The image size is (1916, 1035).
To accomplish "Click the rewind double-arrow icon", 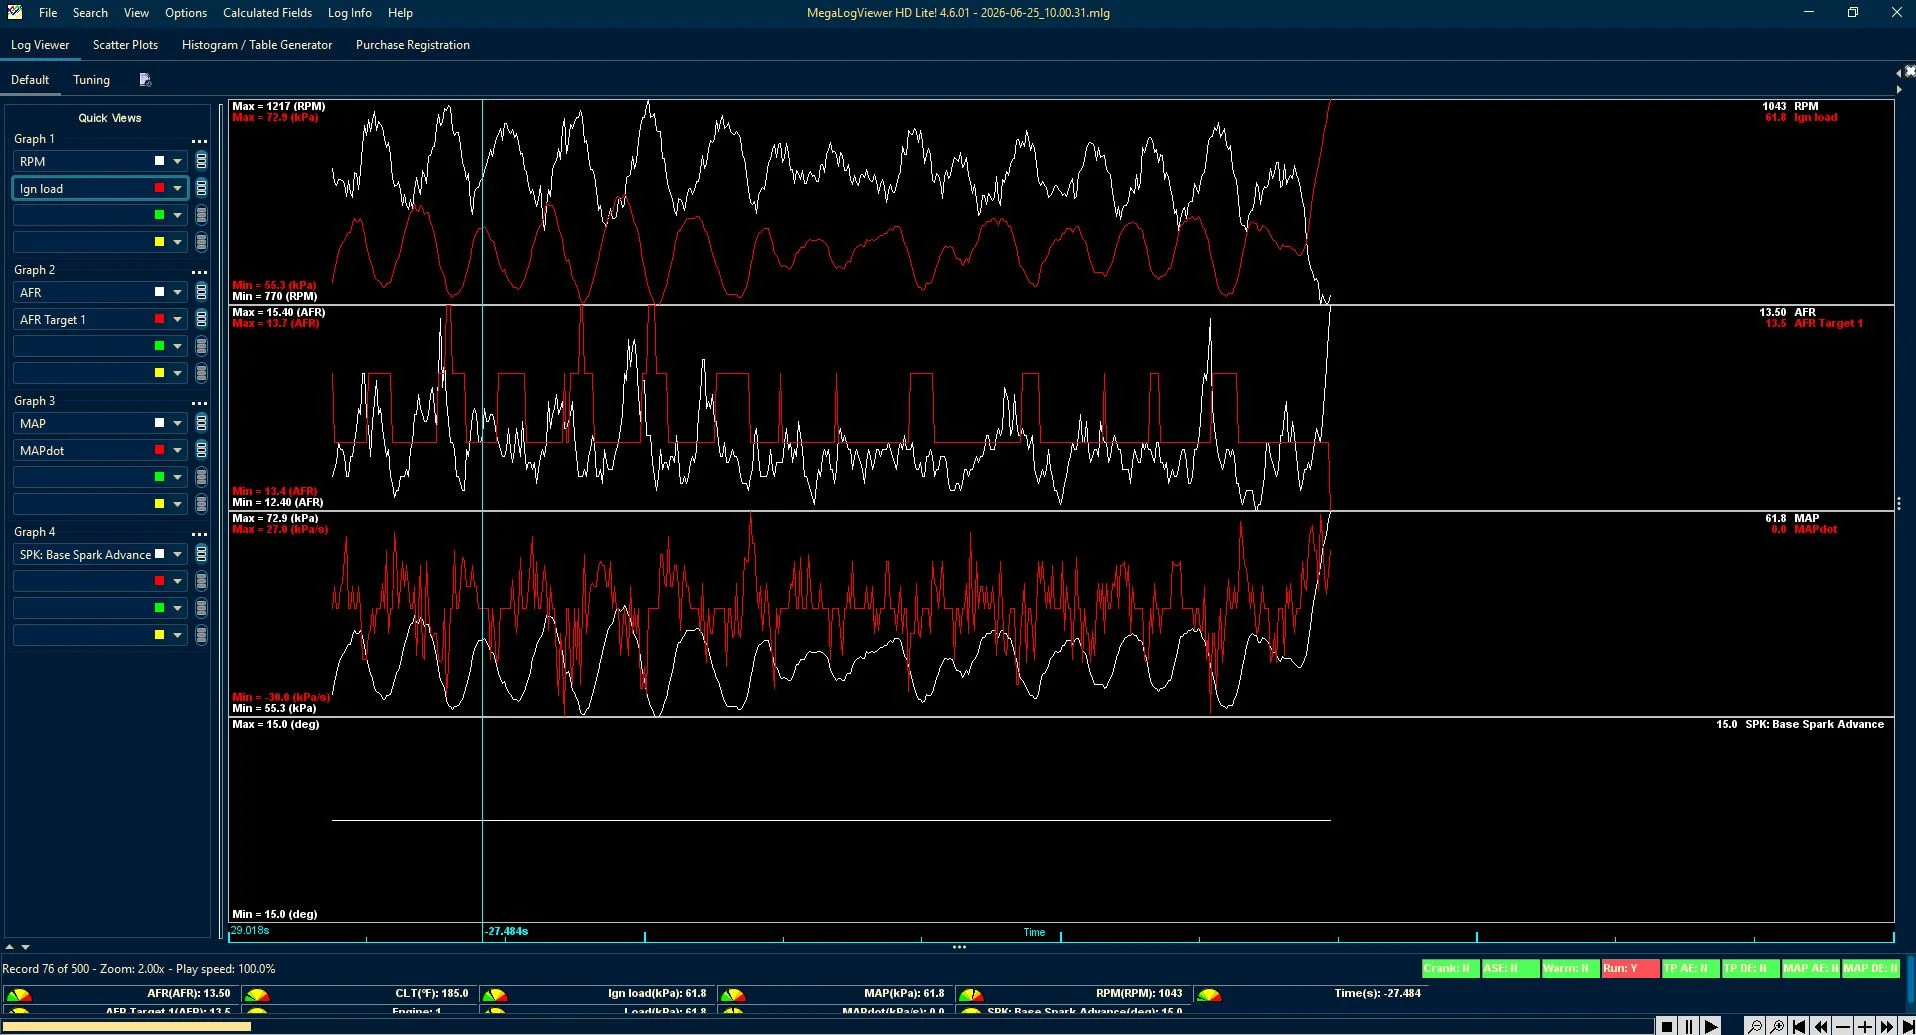I will pyautogui.click(x=1820, y=1026).
